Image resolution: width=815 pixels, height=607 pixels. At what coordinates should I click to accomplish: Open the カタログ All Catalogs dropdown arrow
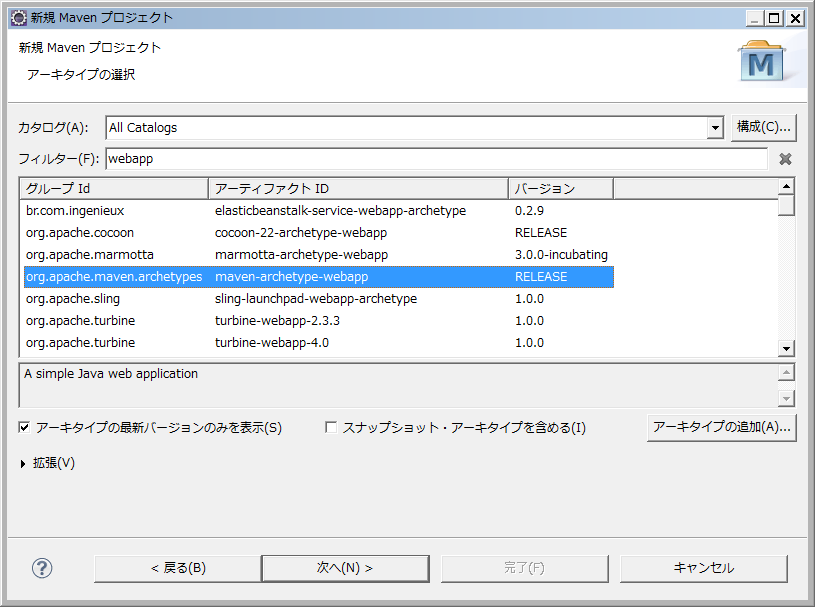coord(715,128)
